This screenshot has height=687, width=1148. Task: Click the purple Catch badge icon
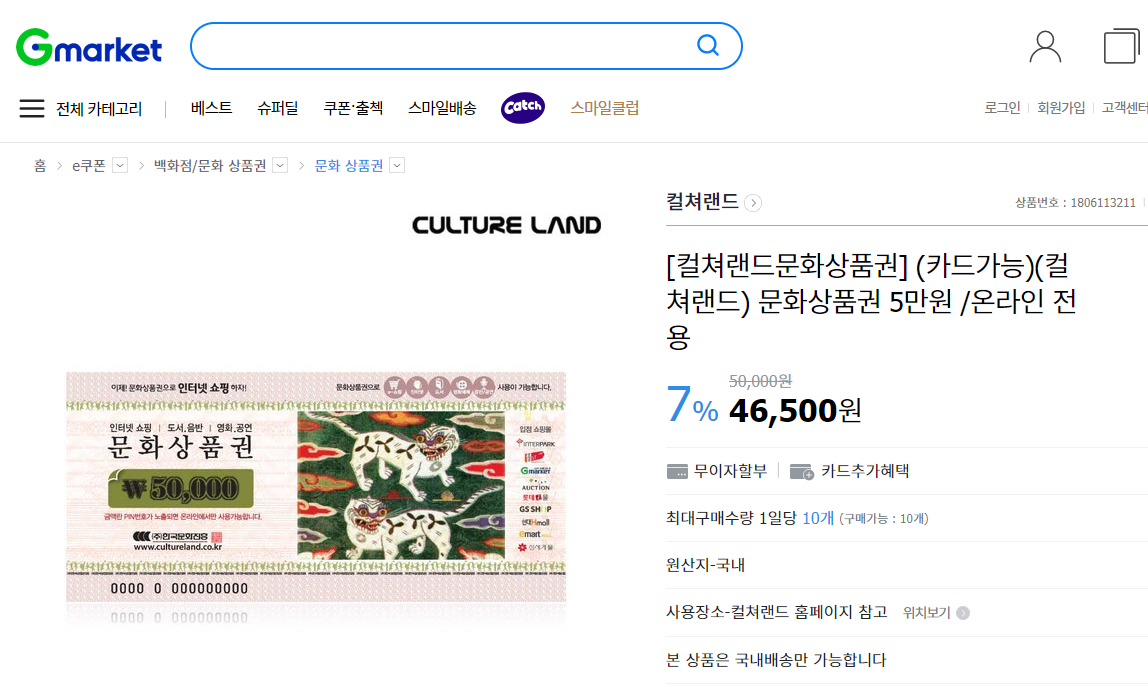pos(523,108)
